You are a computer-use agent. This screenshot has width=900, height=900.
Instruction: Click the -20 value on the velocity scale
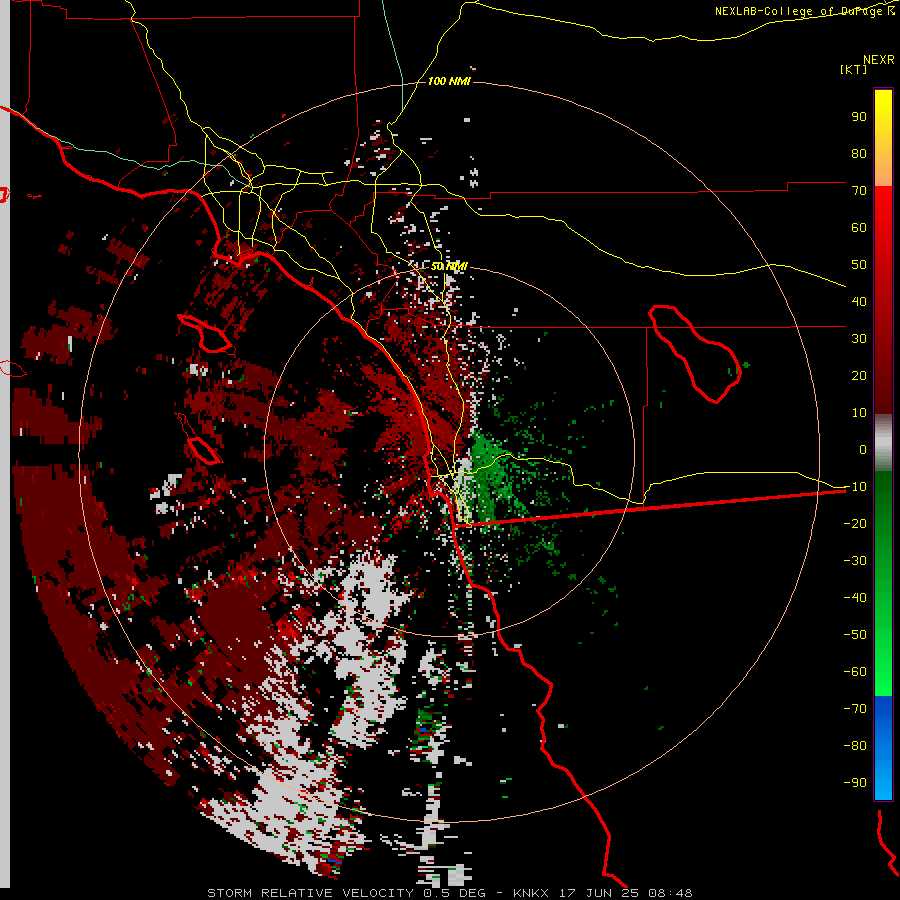pyautogui.click(x=855, y=523)
